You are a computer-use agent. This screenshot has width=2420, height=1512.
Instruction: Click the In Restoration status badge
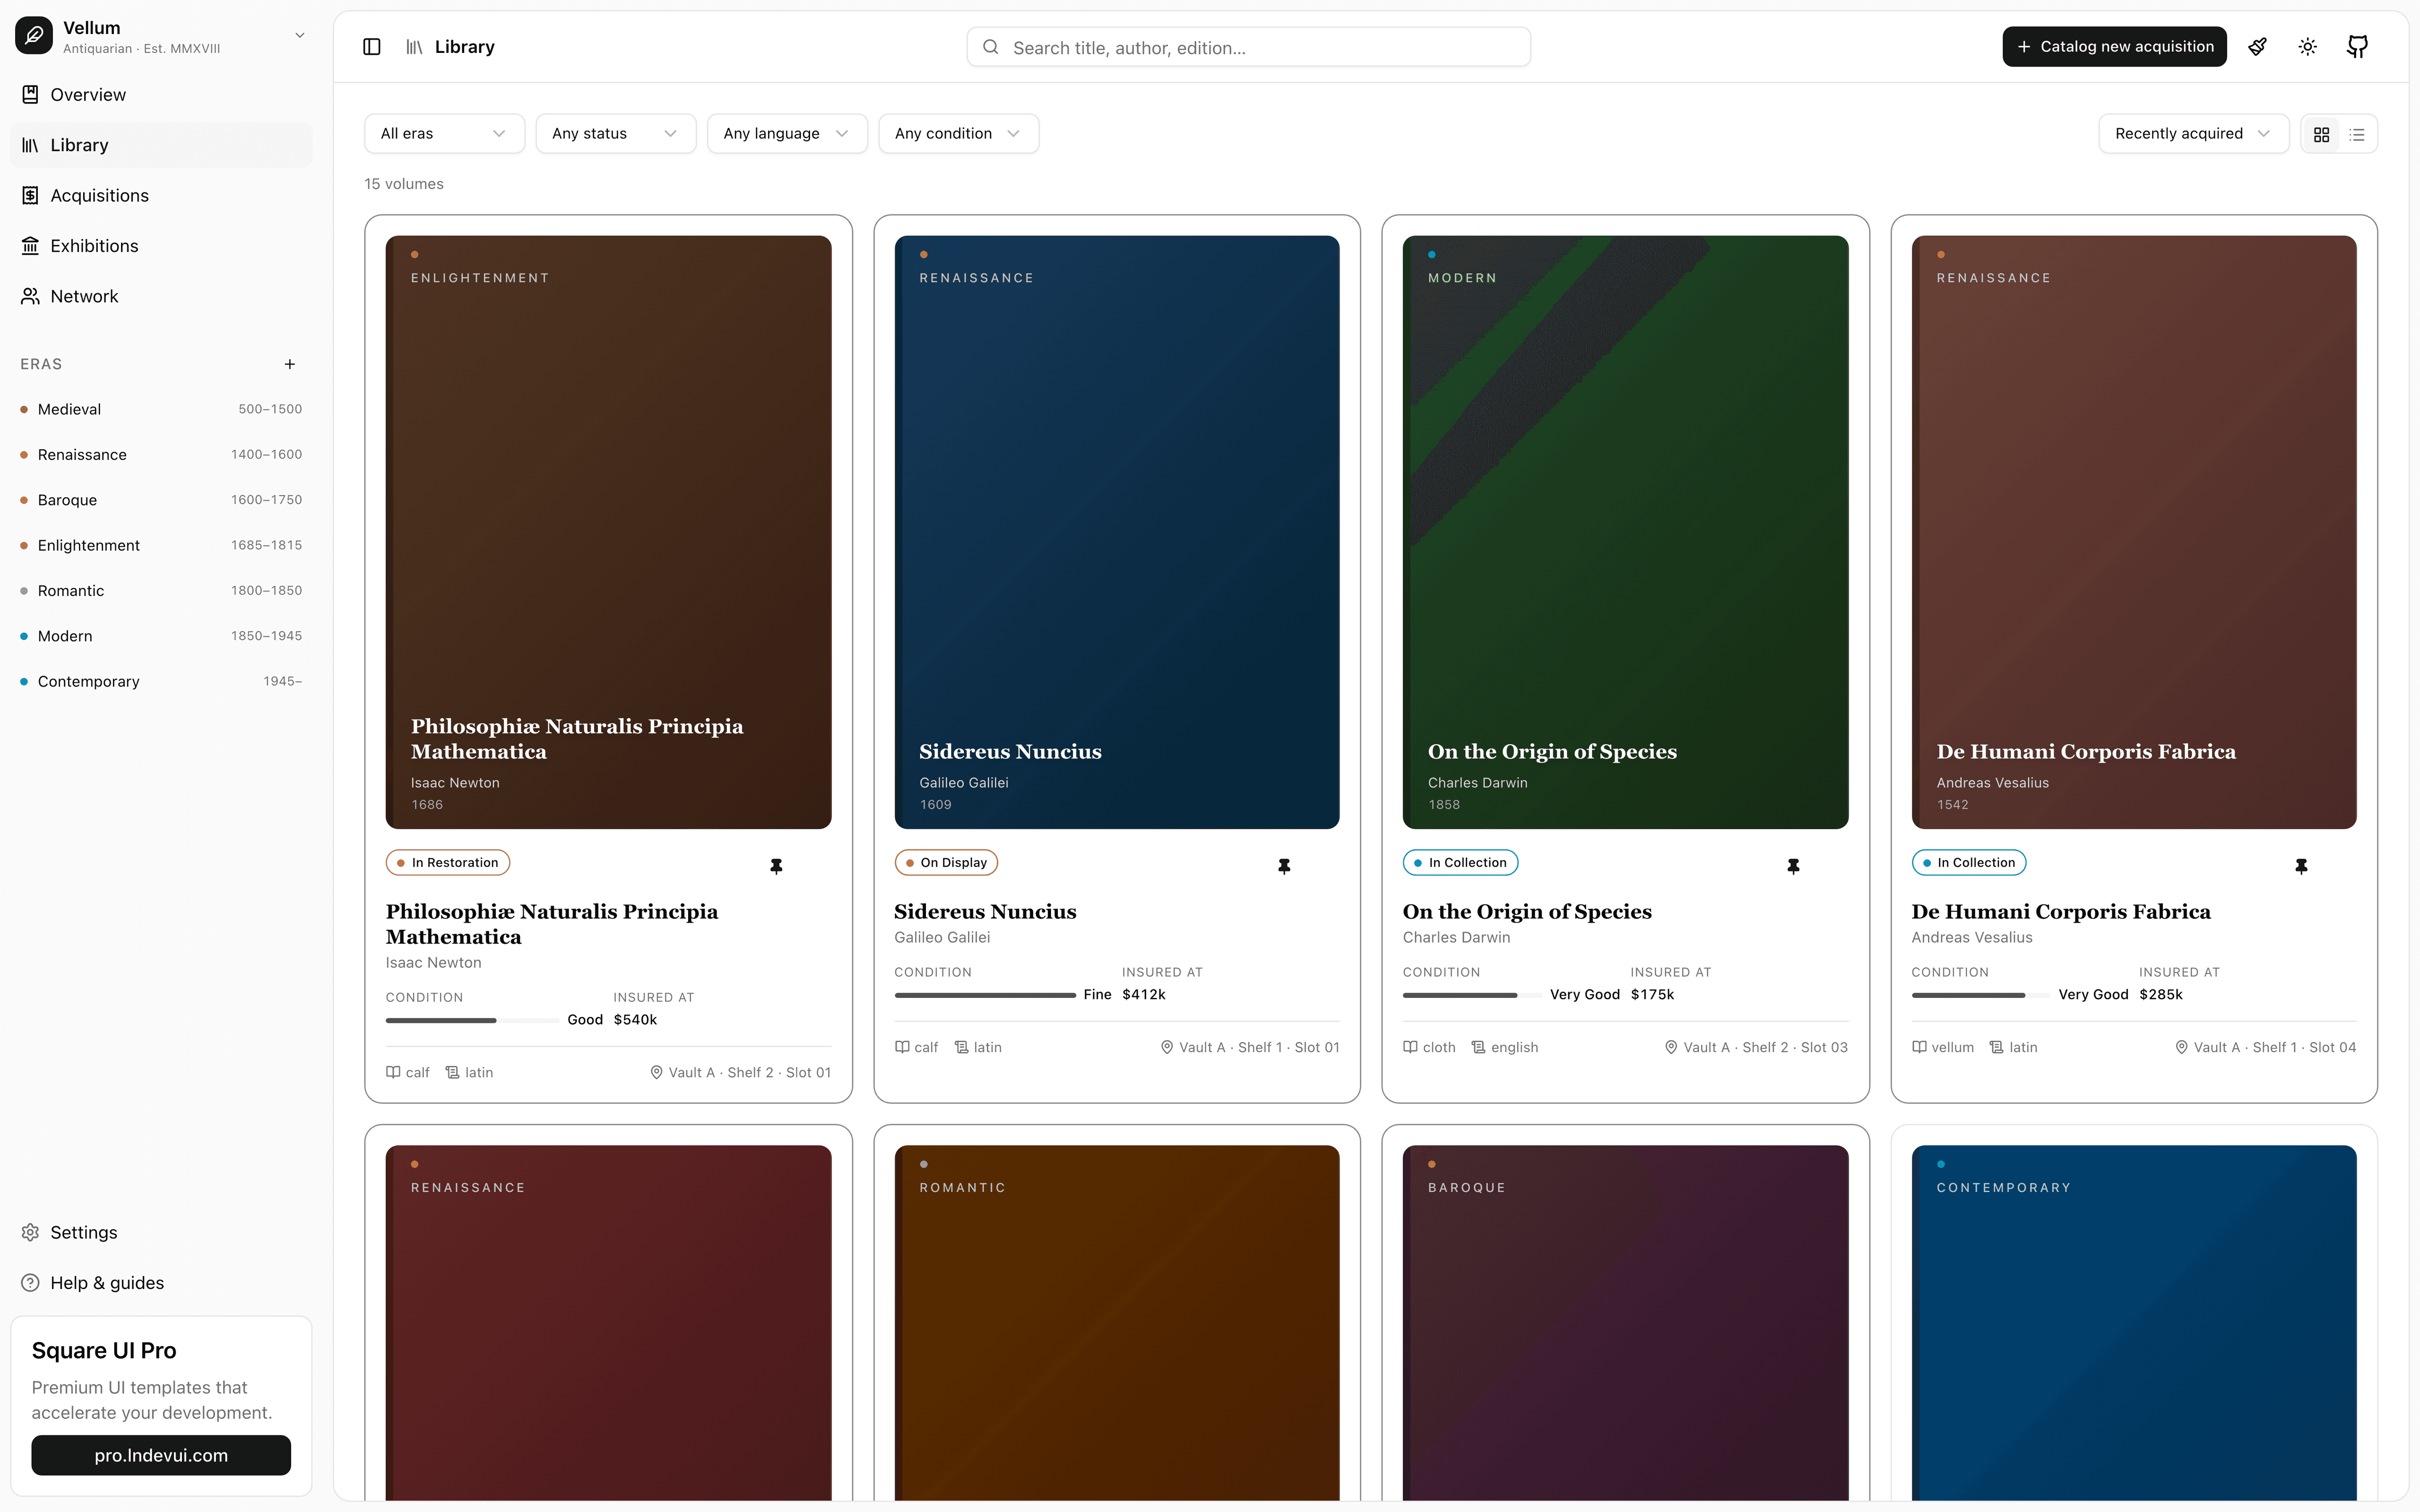[448, 863]
